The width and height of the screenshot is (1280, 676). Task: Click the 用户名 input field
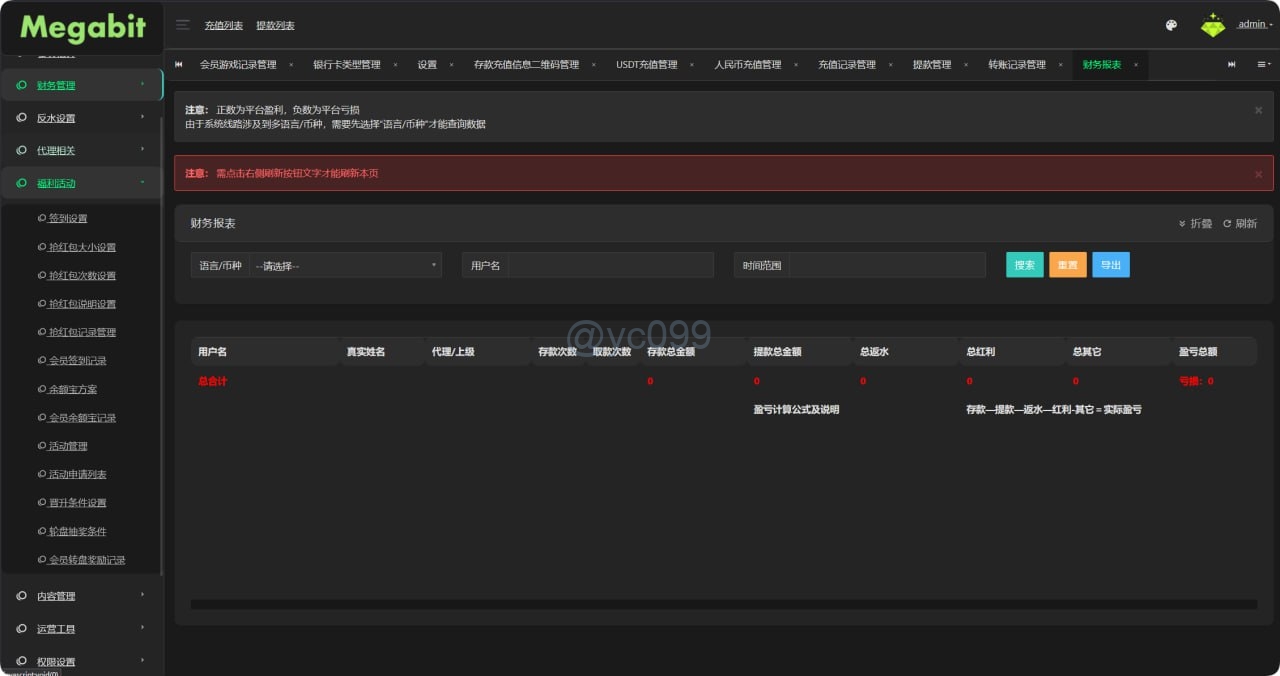point(610,265)
